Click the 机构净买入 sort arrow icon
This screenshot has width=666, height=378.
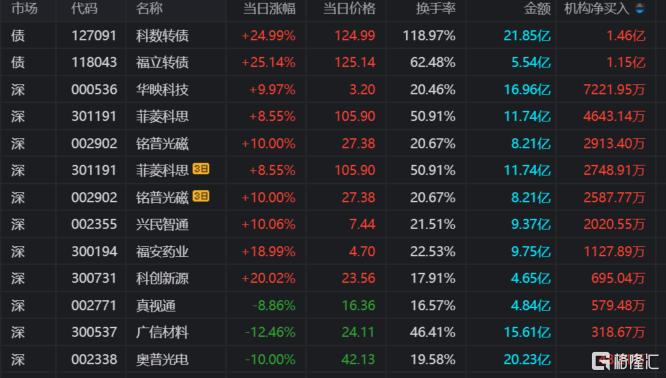pos(640,8)
